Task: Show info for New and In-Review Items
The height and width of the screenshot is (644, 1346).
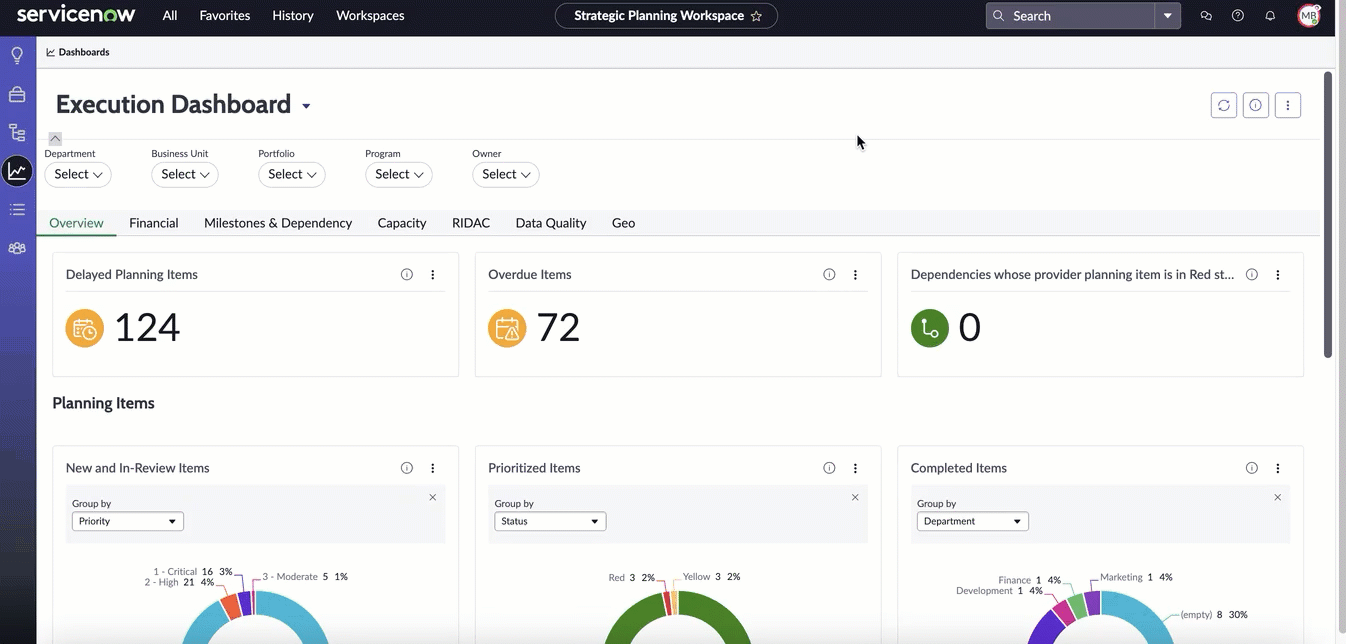Action: (407, 468)
